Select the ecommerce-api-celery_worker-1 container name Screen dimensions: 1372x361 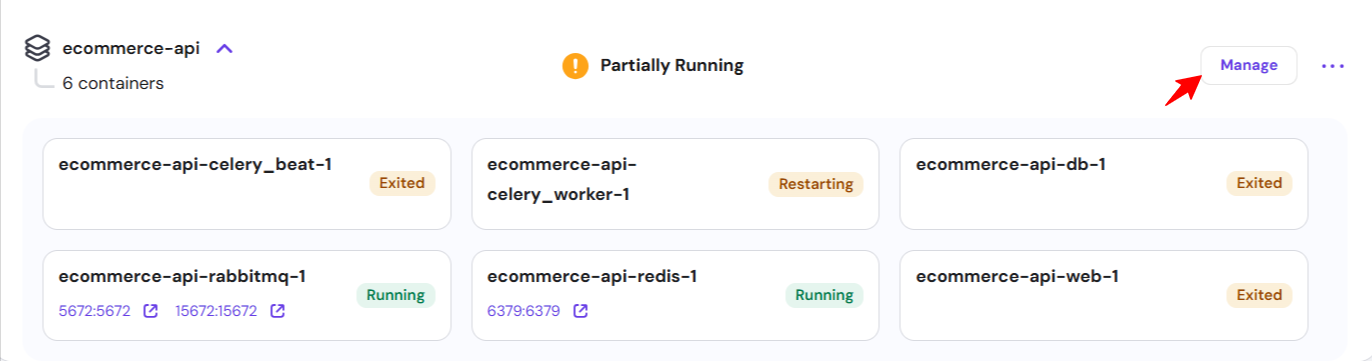click(561, 179)
